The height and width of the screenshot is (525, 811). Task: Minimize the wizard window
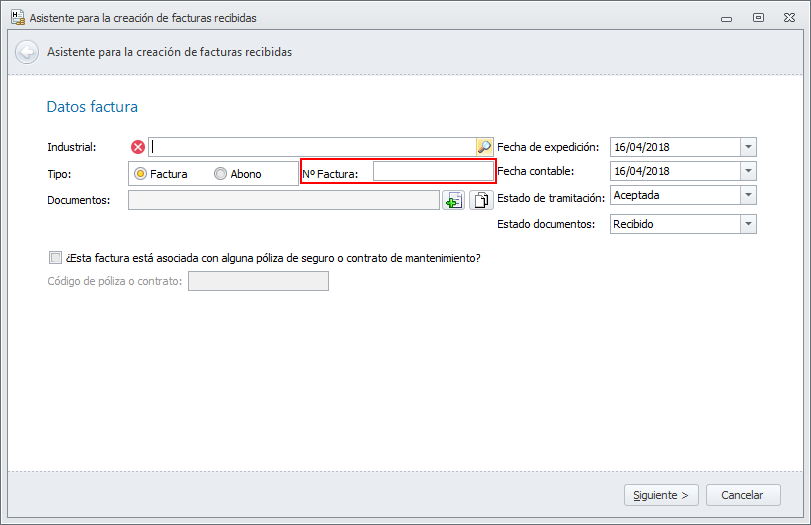coord(727,18)
